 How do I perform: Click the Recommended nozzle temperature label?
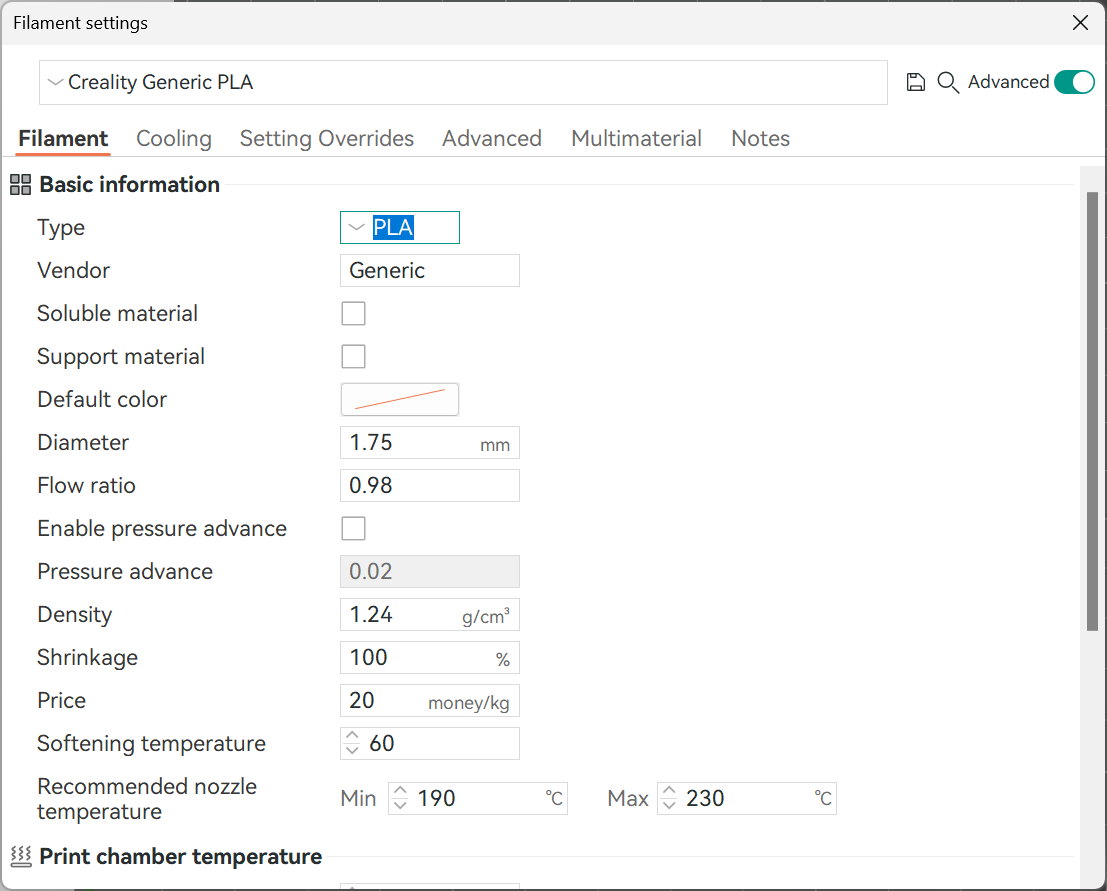[147, 799]
